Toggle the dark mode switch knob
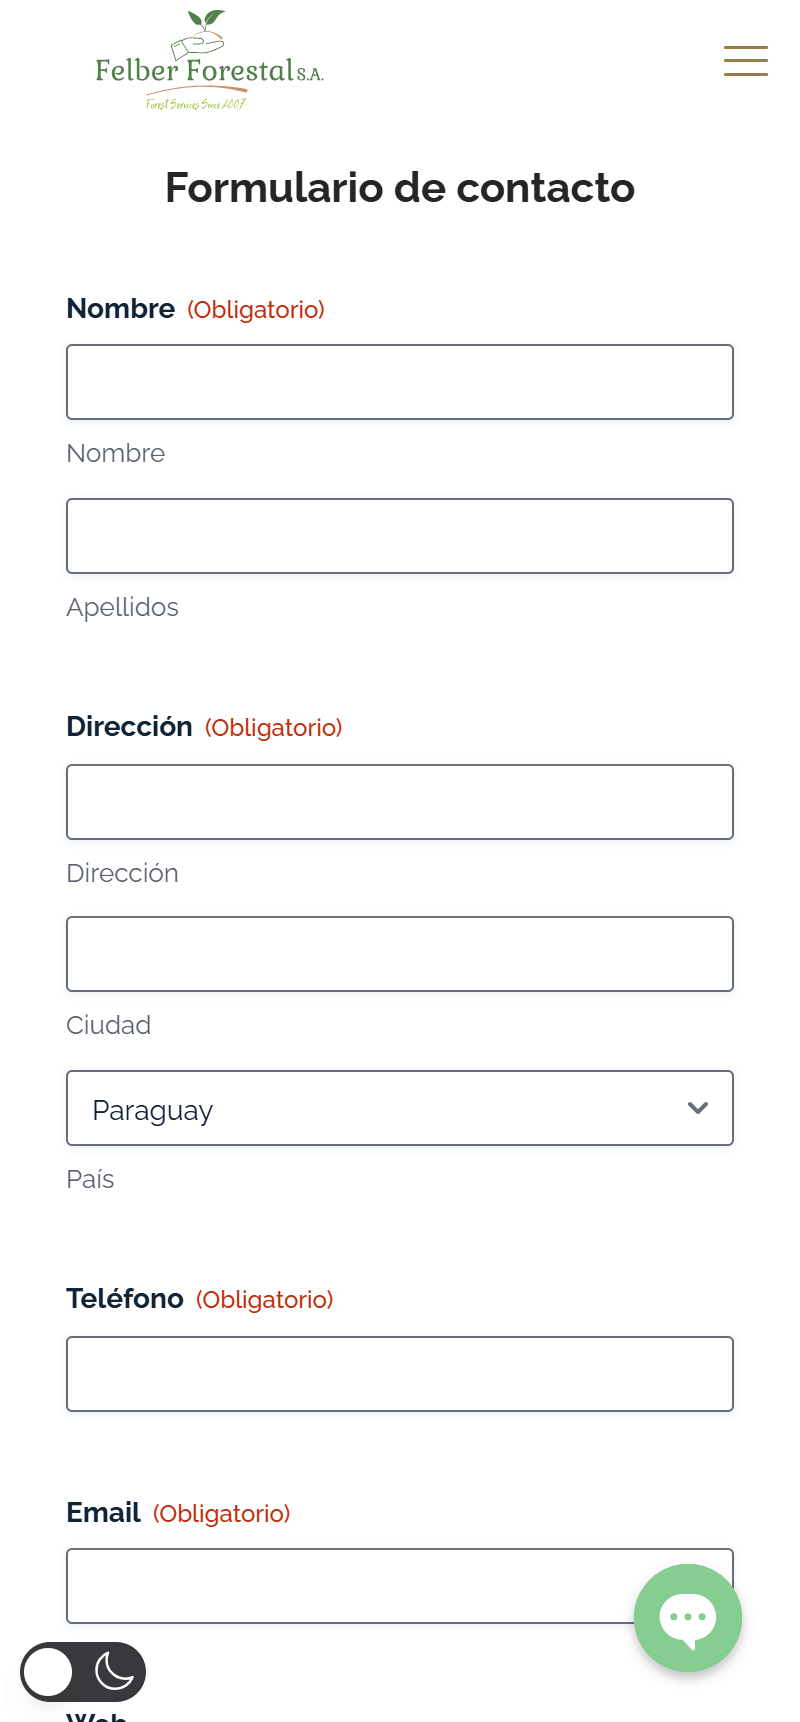 [49, 1671]
